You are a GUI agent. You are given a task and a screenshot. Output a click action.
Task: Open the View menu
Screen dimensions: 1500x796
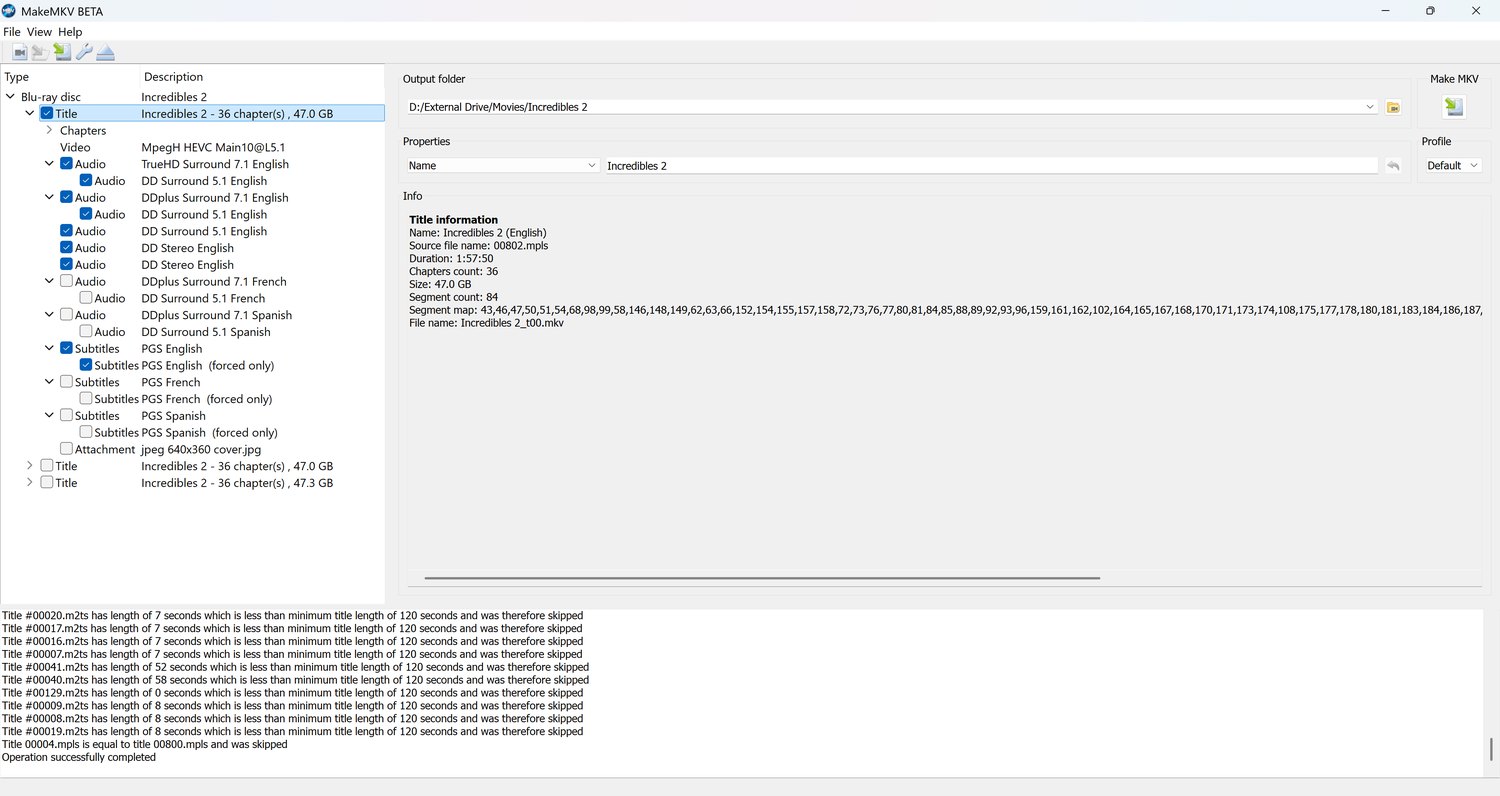[39, 32]
